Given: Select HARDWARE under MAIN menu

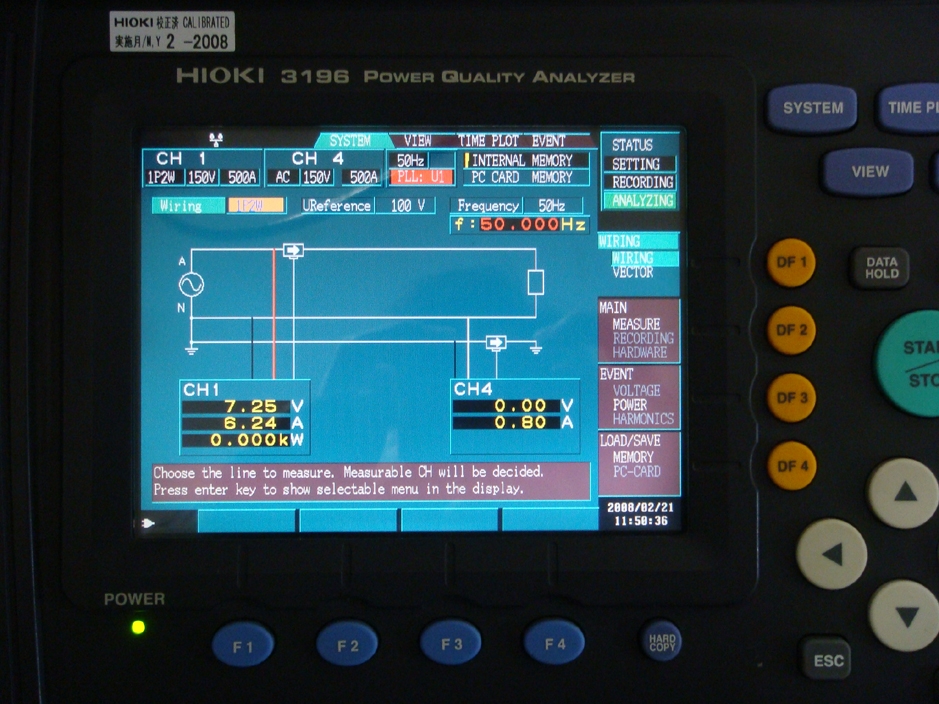Looking at the screenshot, I should 640,353.
